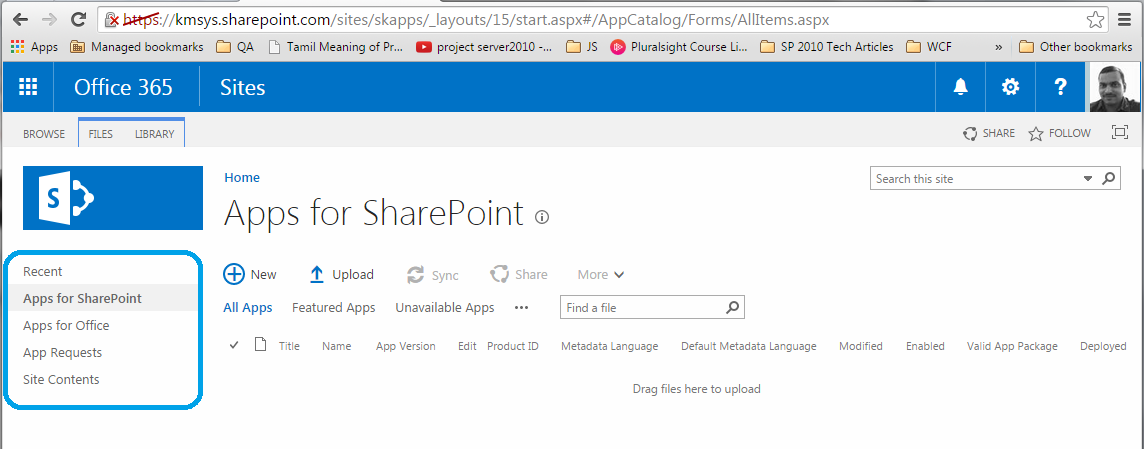
Task: Select the All Apps view
Action: tap(248, 307)
